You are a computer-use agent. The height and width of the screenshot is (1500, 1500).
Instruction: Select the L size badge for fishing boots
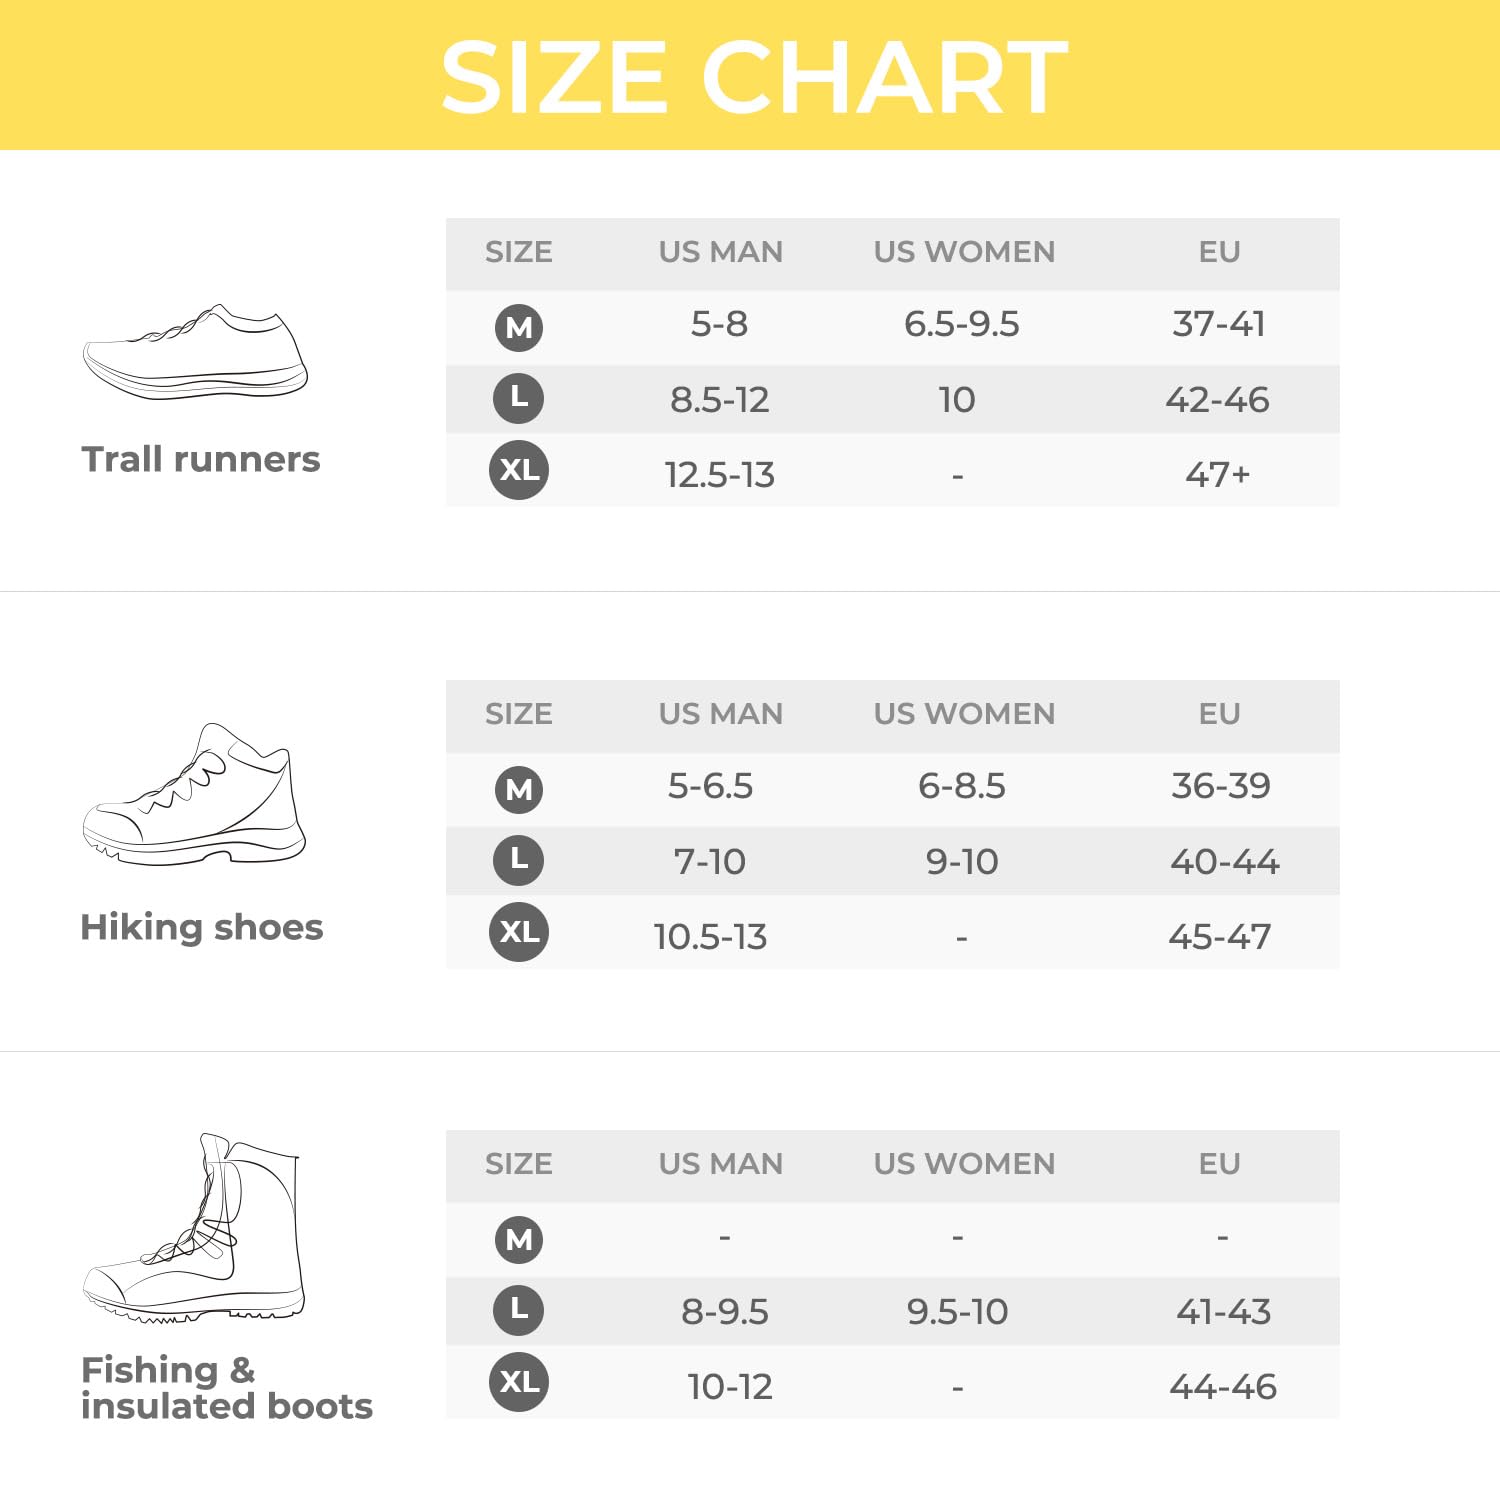(x=519, y=1310)
